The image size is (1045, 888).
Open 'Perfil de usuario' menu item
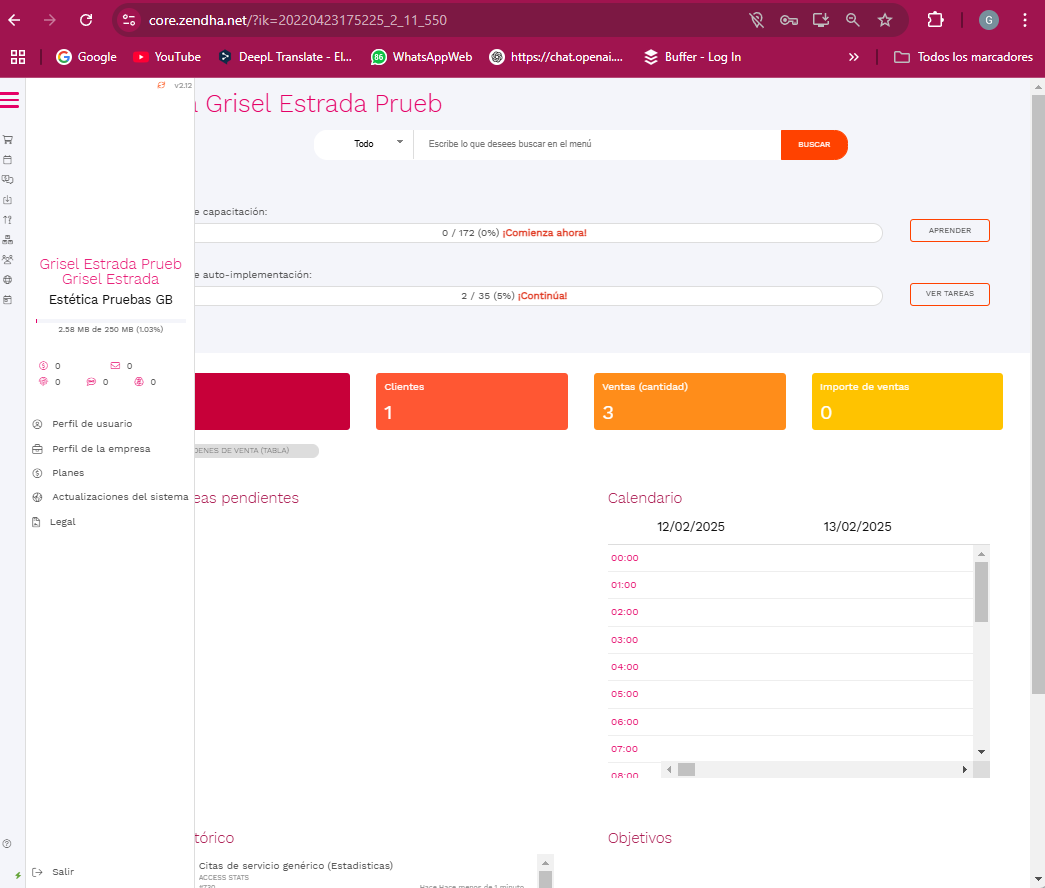click(92, 424)
